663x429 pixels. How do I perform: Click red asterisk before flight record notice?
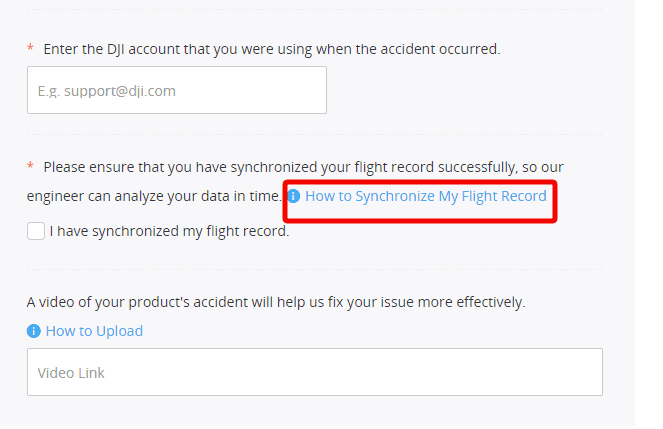[x=31, y=167]
